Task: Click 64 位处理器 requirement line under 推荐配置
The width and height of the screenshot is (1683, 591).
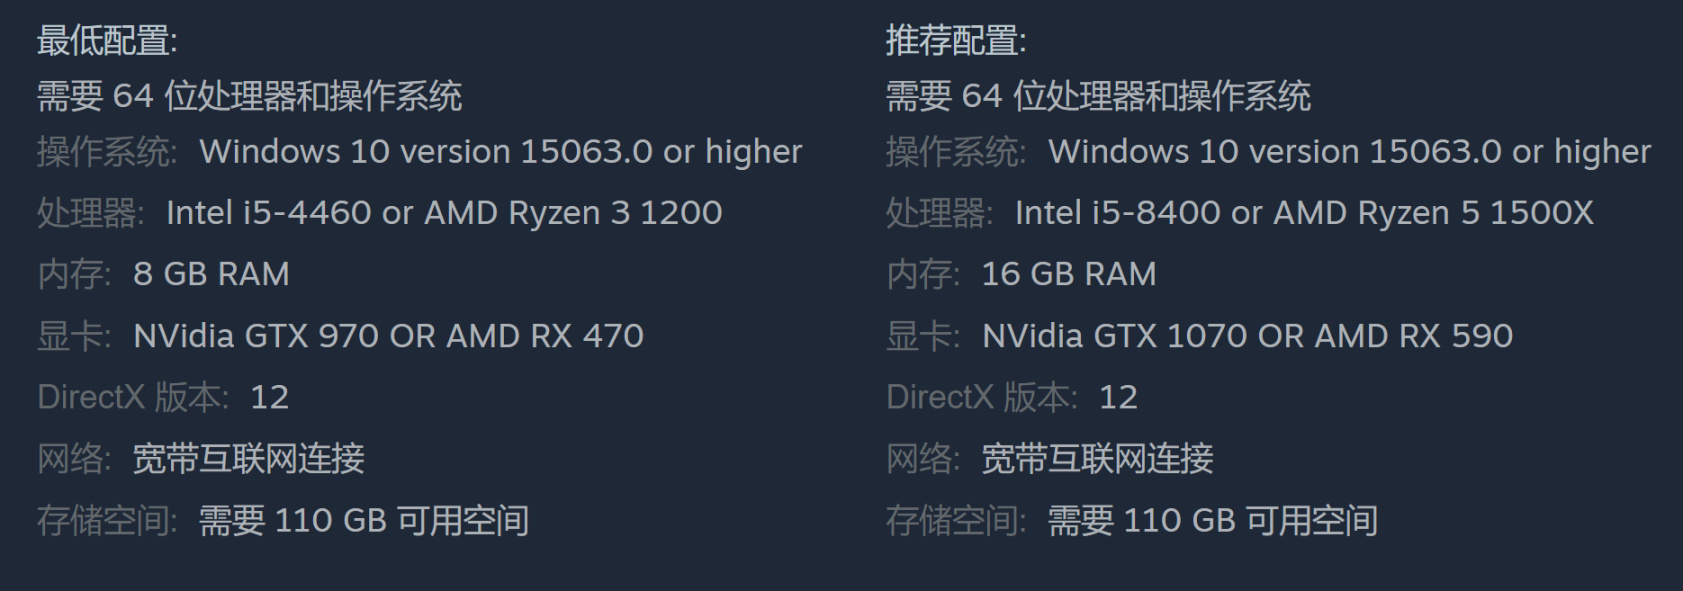Action: coord(1098,96)
